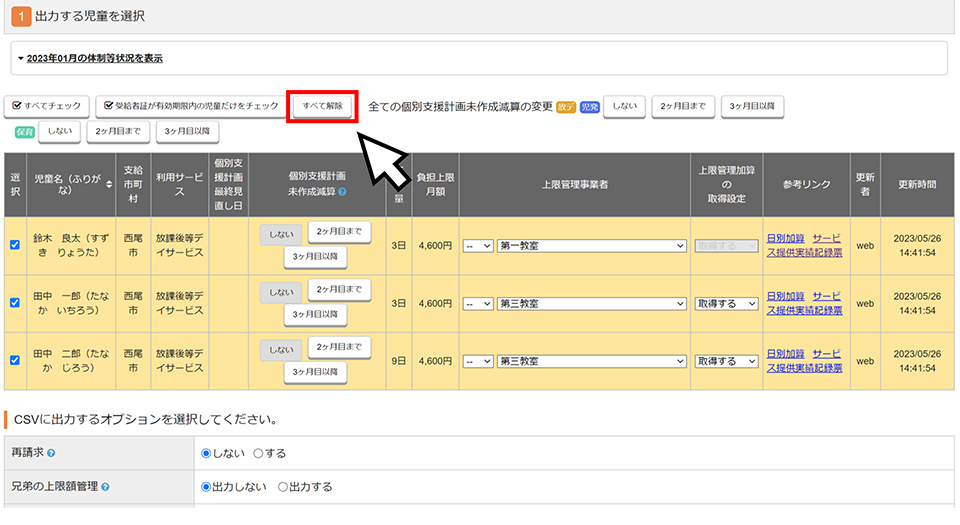Click 田中 一郎（たなか いちろう） name cell

[71, 303]
